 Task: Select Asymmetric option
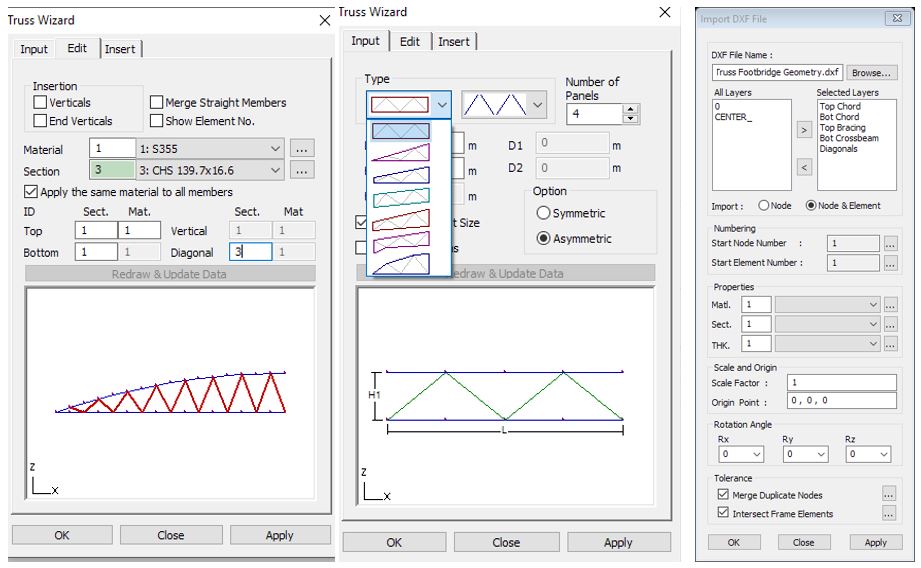tap(543, 238)
